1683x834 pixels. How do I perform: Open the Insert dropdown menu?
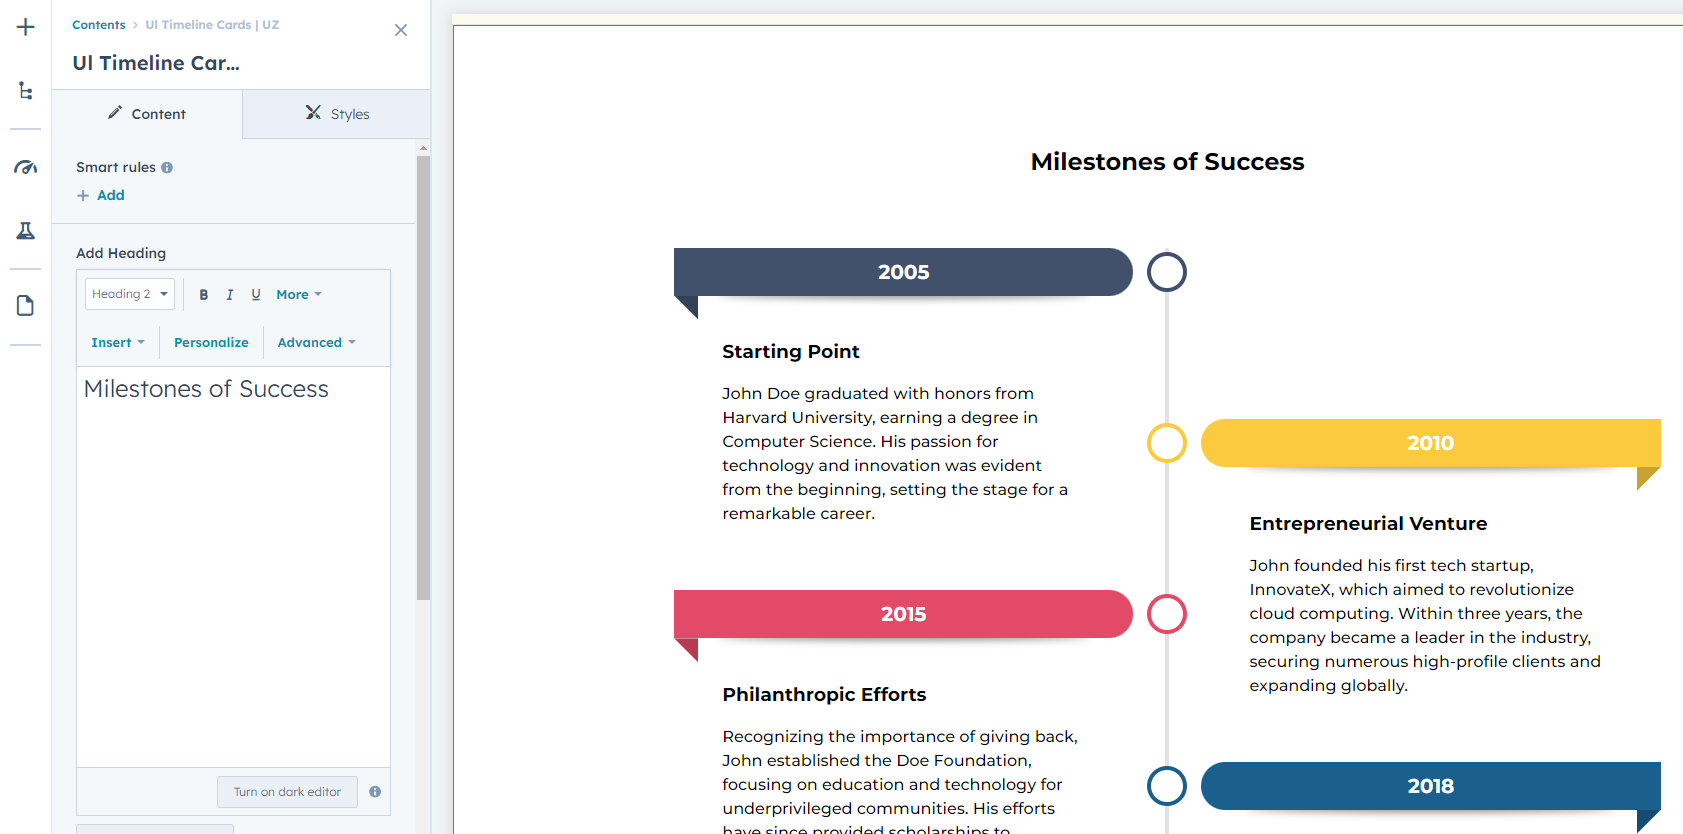(118, 343)
